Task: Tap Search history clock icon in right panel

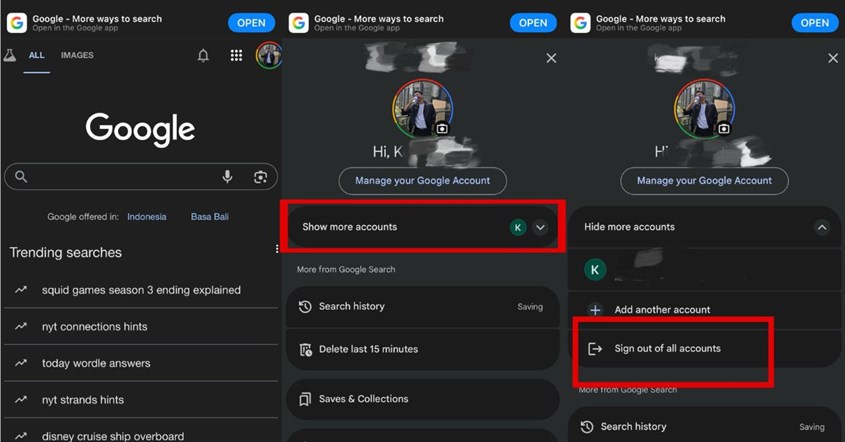Action: pyautogui.click(x=587, y=427)
